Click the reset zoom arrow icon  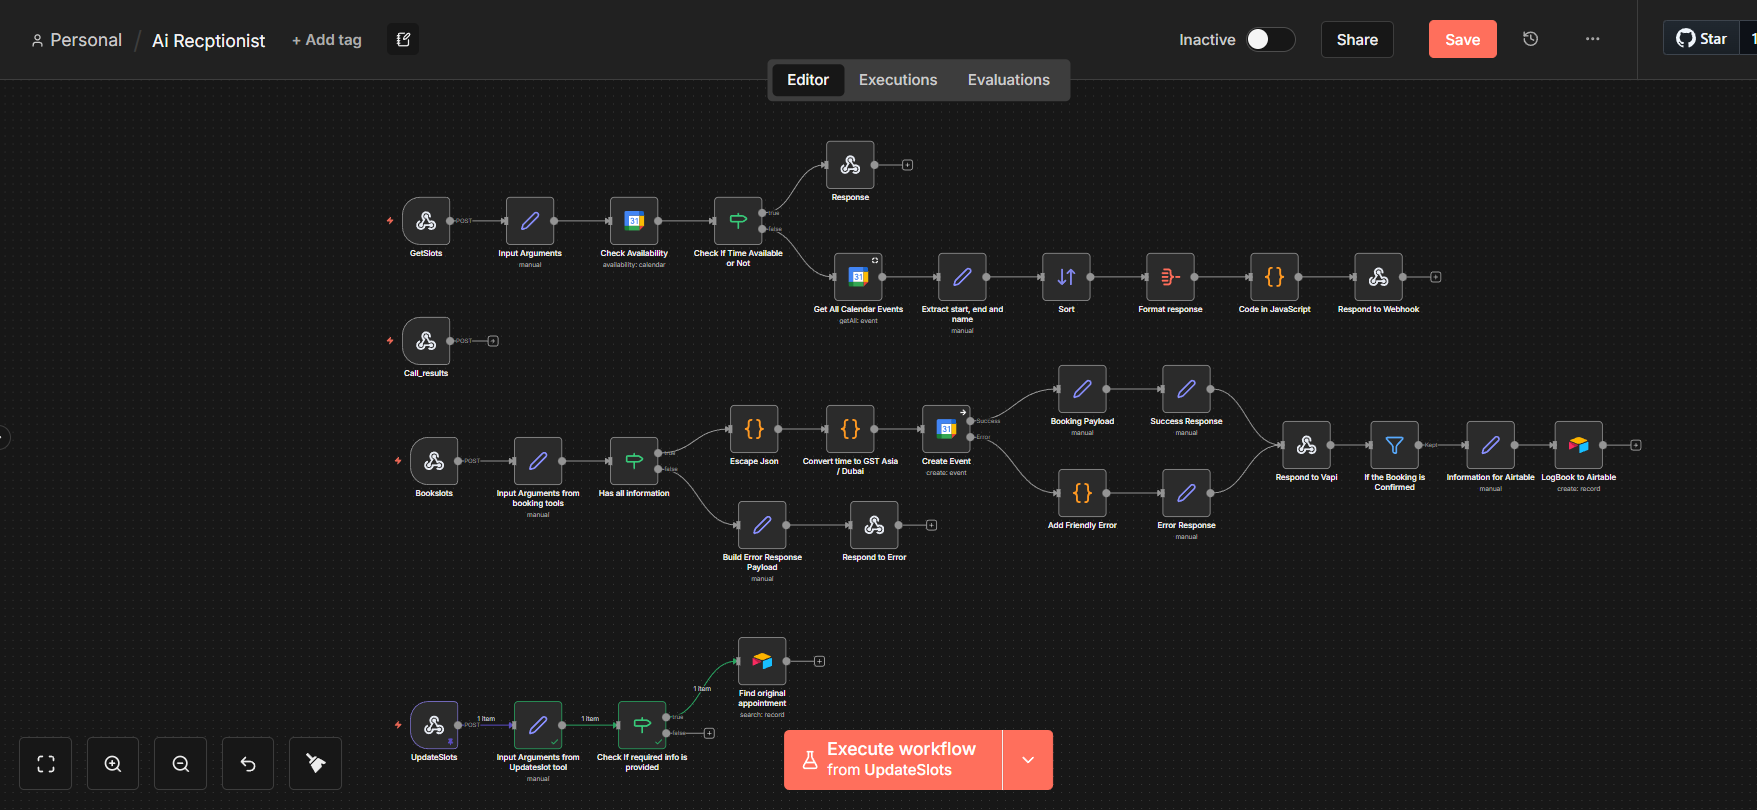tap(248, 764)
